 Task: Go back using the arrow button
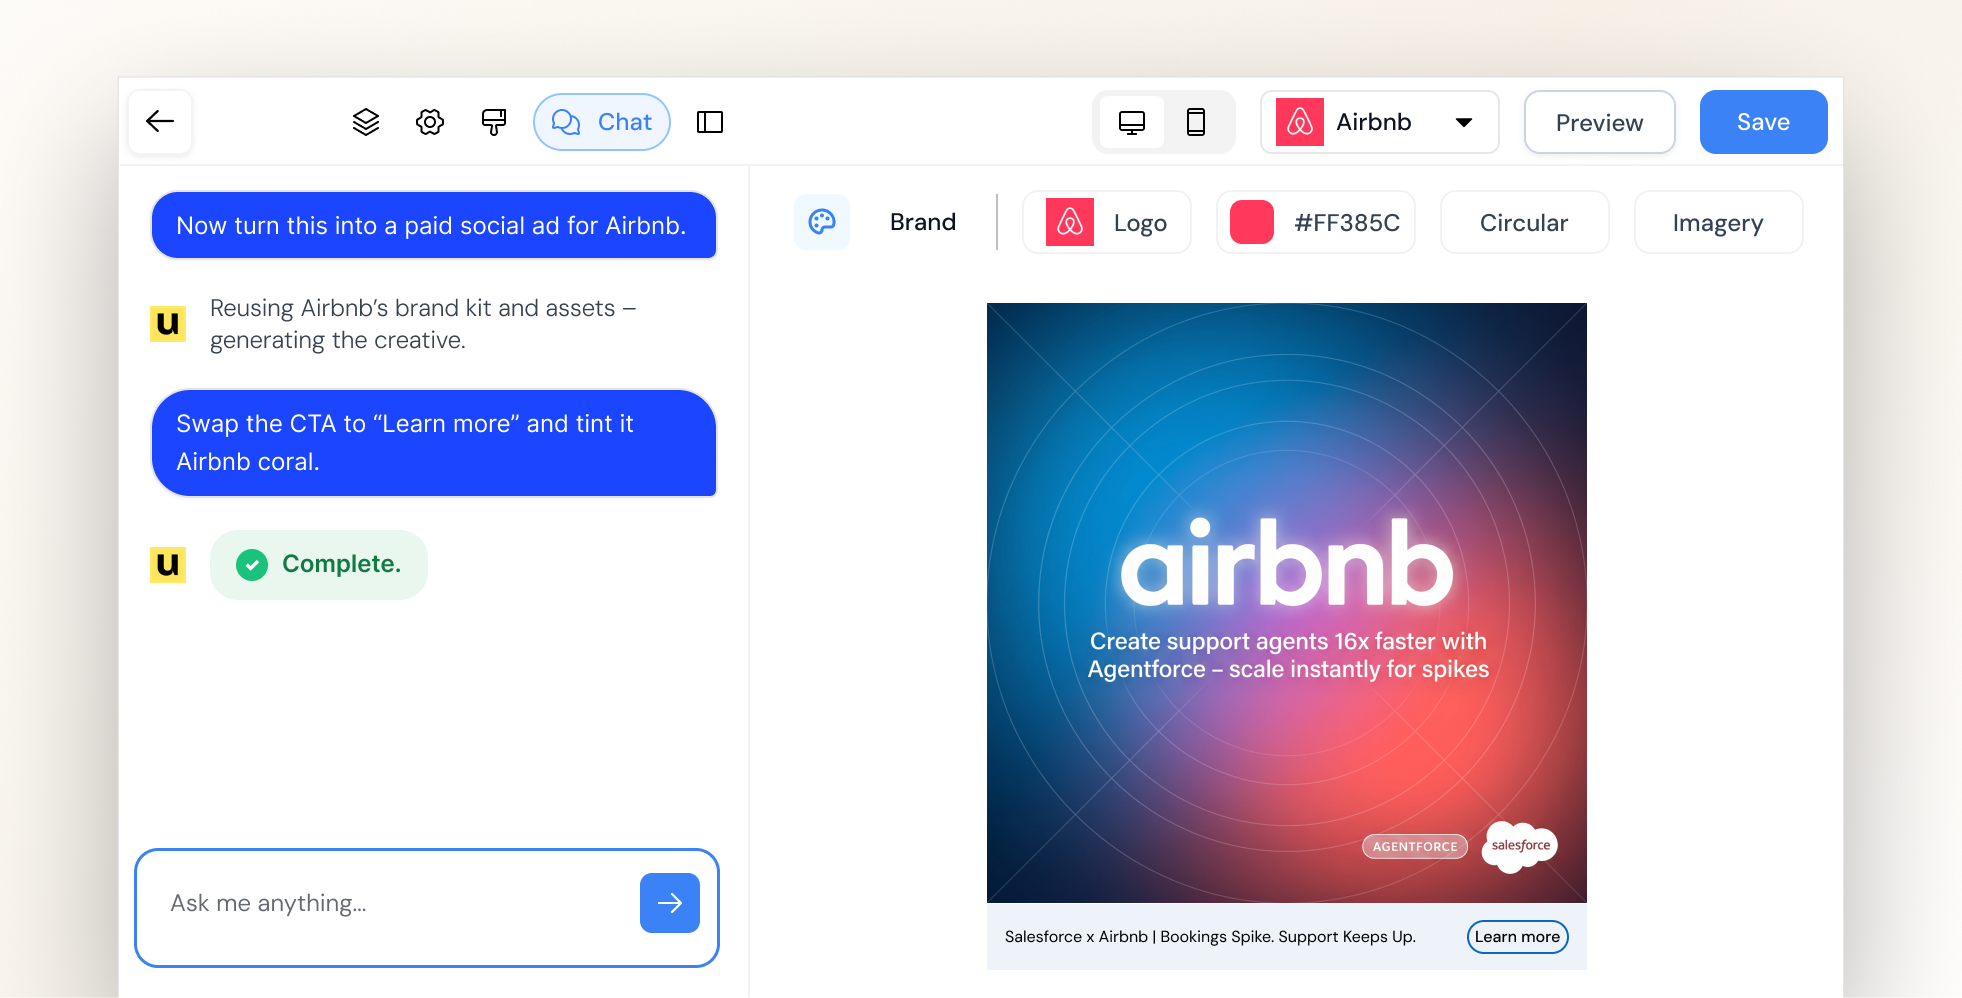point(160,122)
